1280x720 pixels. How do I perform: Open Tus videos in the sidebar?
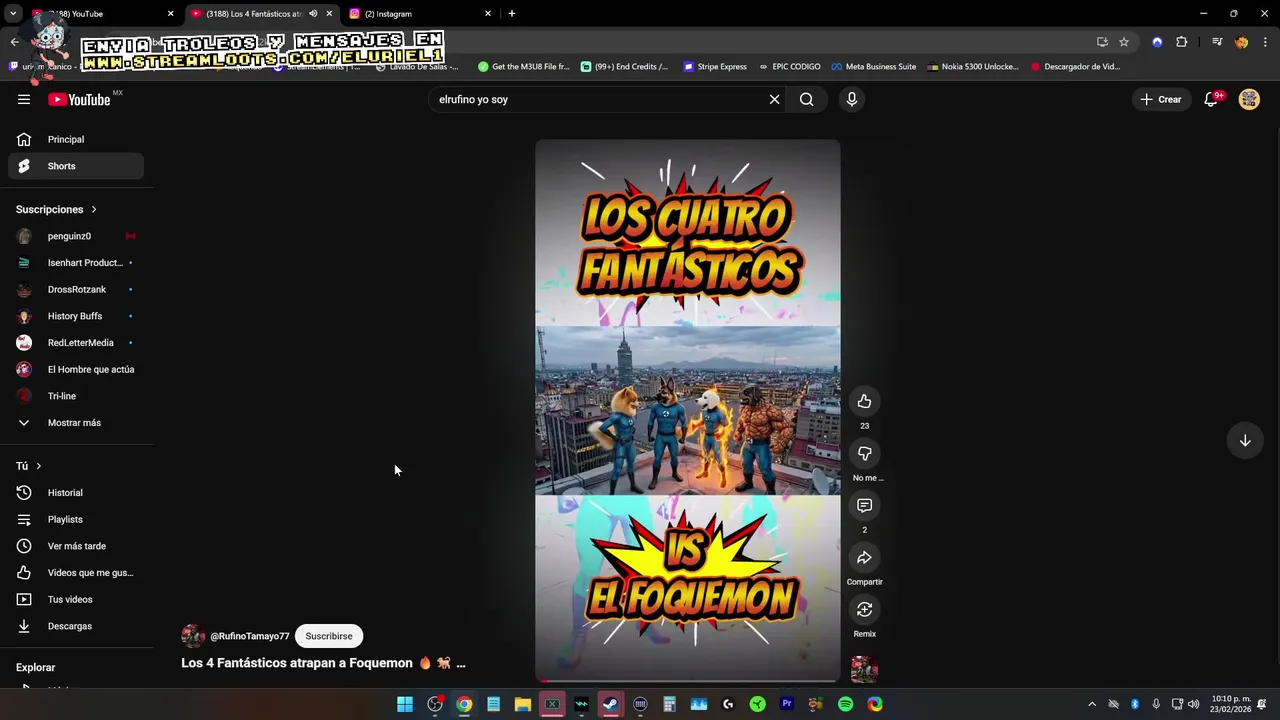76,599
